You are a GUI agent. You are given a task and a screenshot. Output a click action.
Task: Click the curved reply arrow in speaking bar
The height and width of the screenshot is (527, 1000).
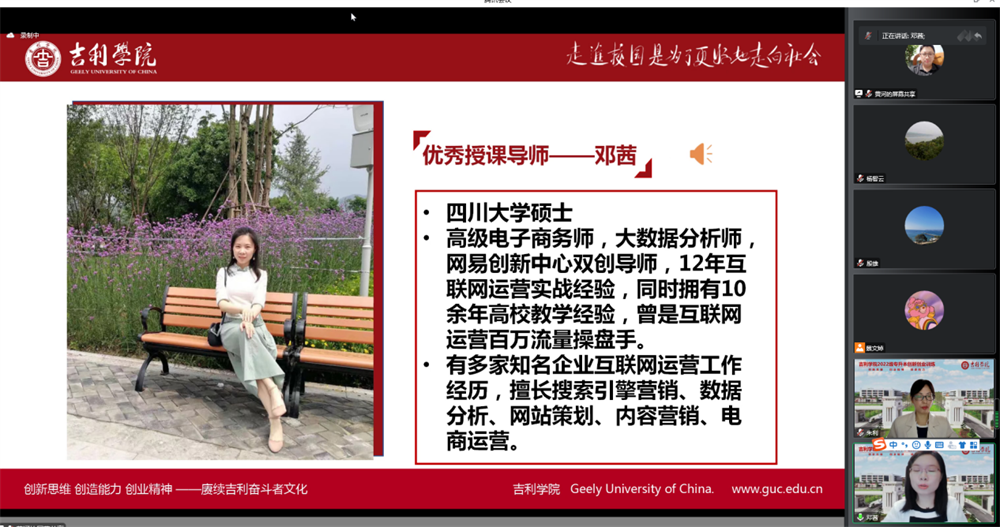(x=978, y=36)
